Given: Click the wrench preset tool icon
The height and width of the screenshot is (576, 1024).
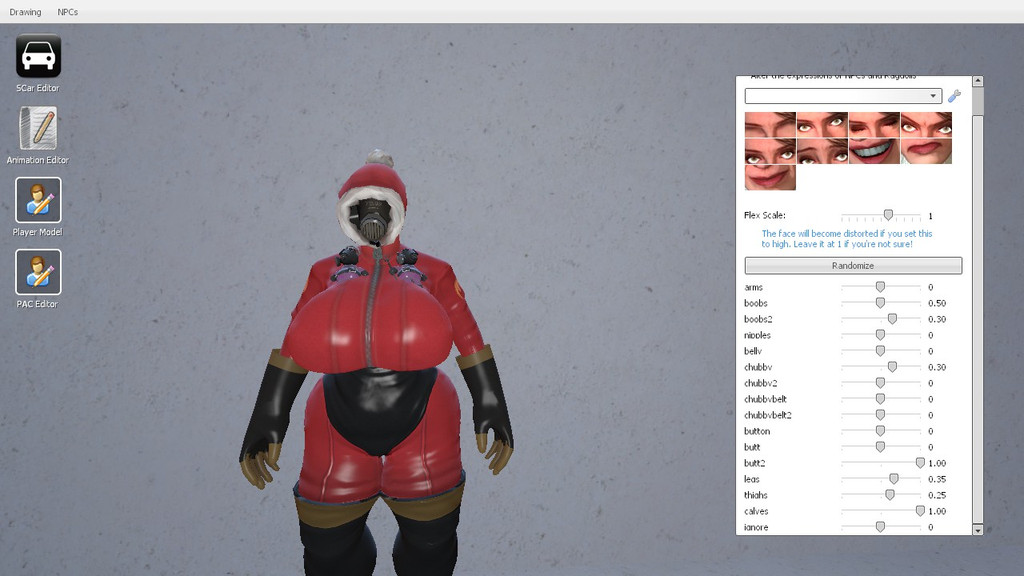Looking at the screenshot, I should coord(954,96).
